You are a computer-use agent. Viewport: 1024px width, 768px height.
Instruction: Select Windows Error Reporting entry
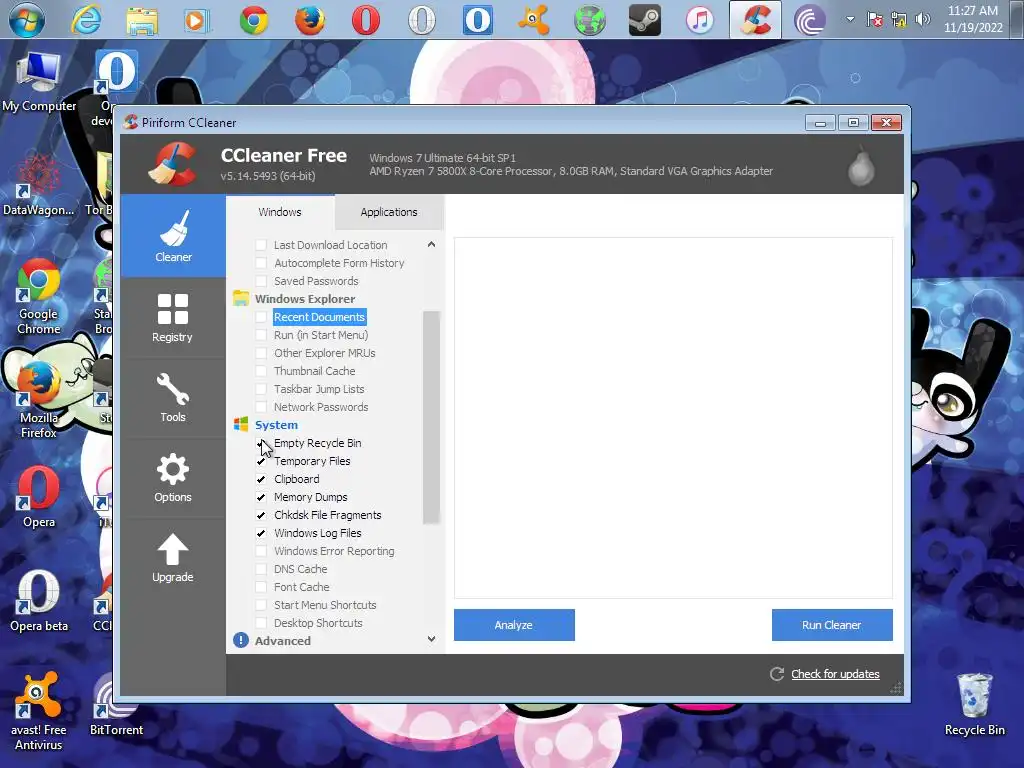pyautogui.click(x=334, y=551)
